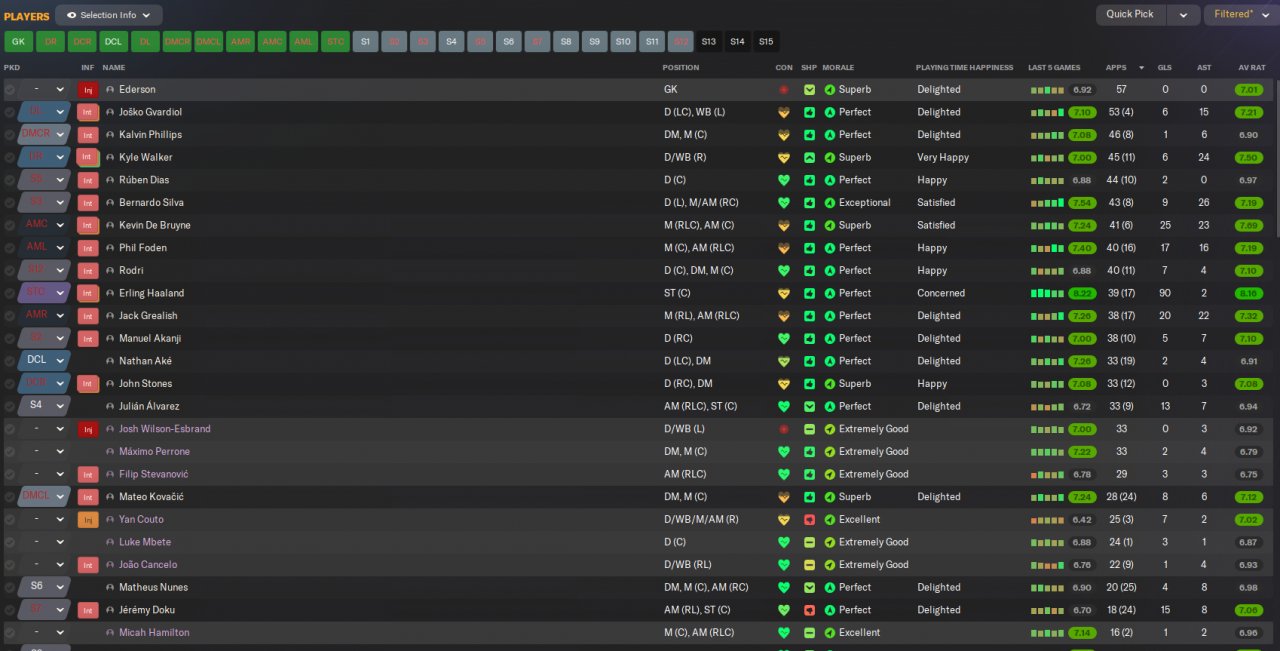Click Yan Couto's last 5 games form bars
The height and width of the screenshot is (651, 1280).
click(1047, 520)
